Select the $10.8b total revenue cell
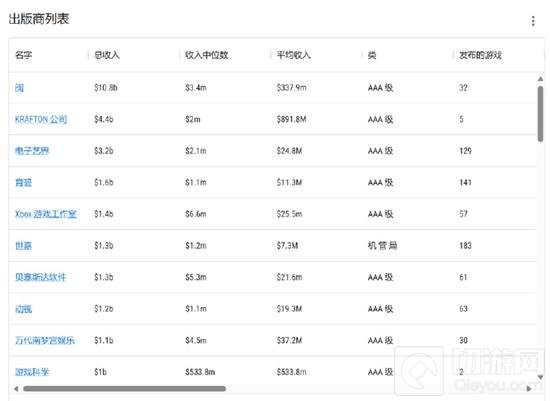550x401 pixels. [x=106, y=88]
